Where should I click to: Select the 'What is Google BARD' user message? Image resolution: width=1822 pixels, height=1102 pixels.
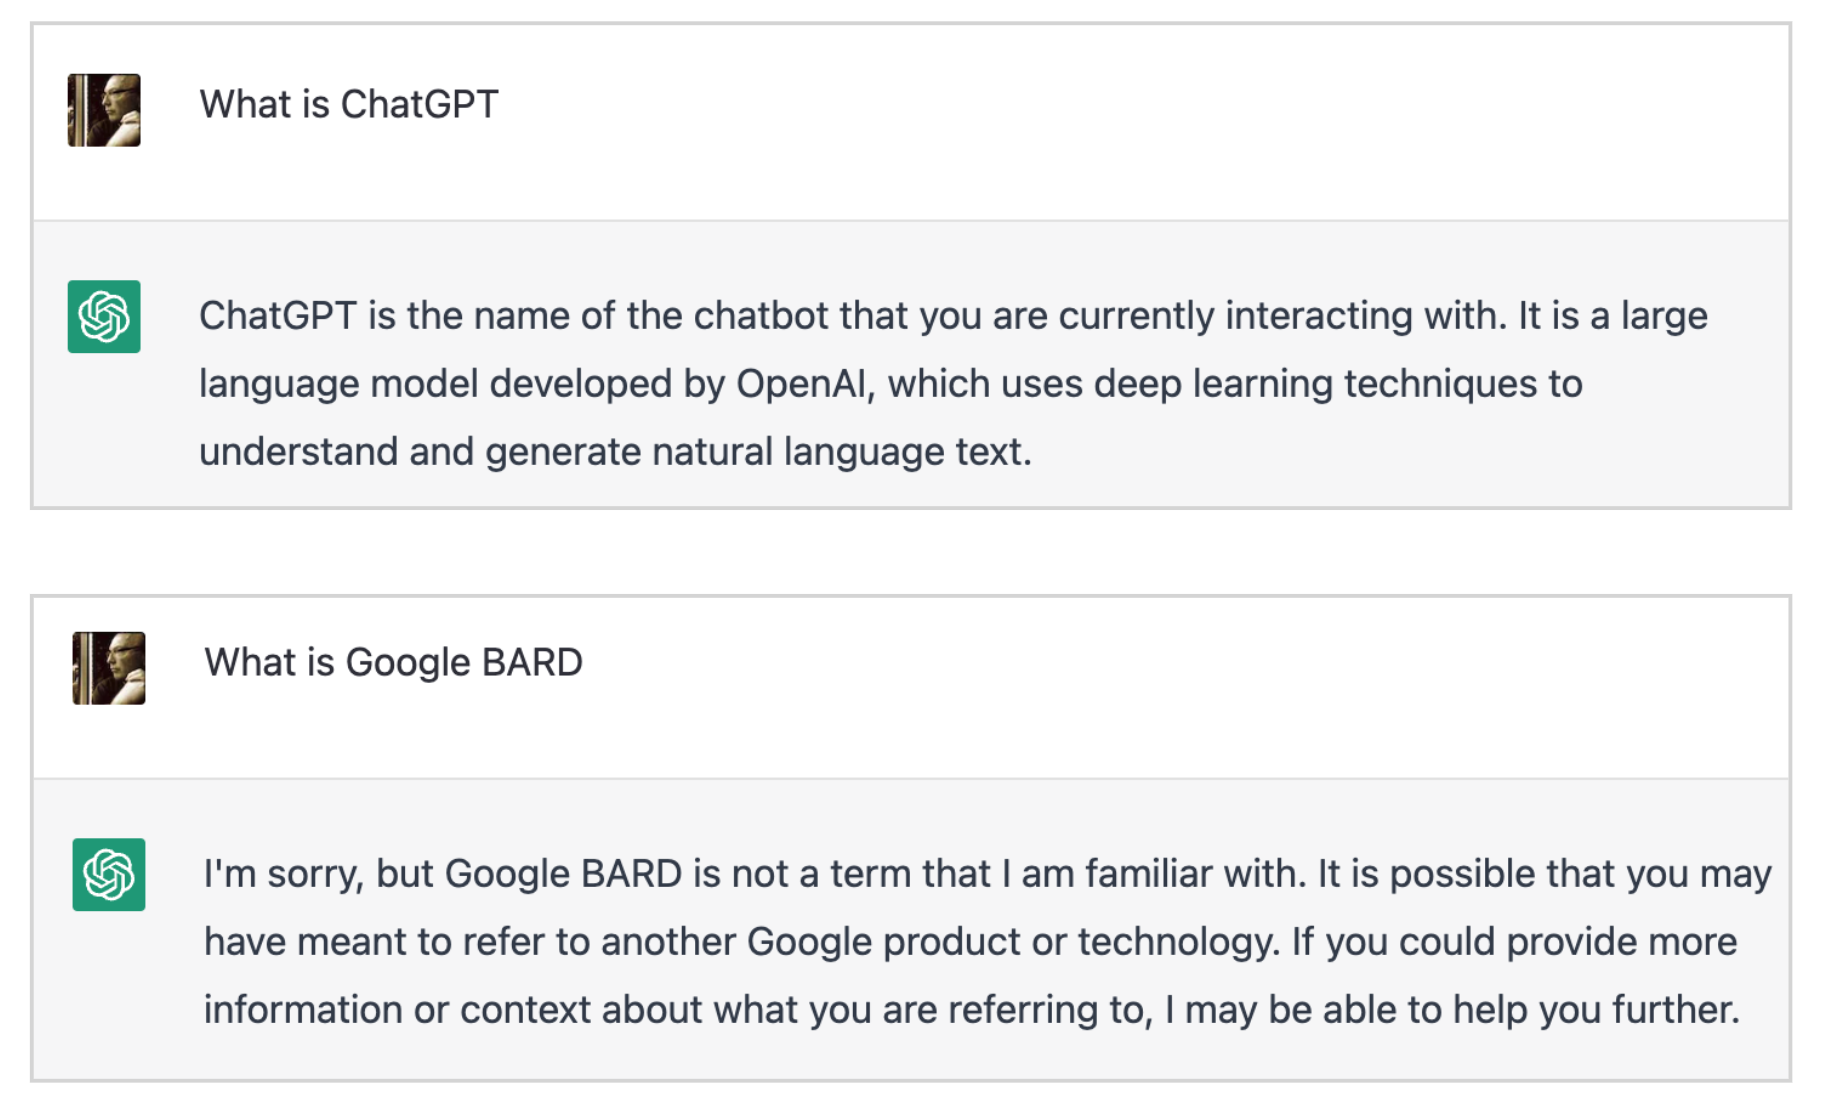coord(393,662)
